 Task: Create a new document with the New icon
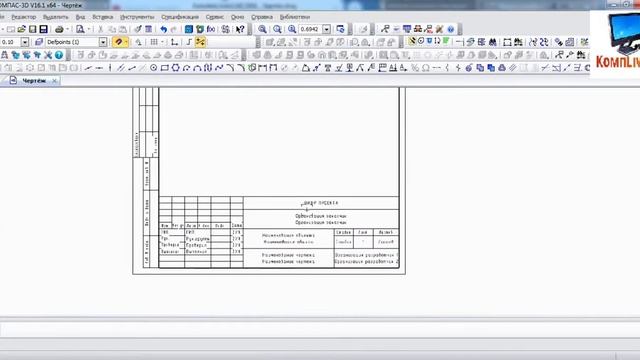pos(11,29)
